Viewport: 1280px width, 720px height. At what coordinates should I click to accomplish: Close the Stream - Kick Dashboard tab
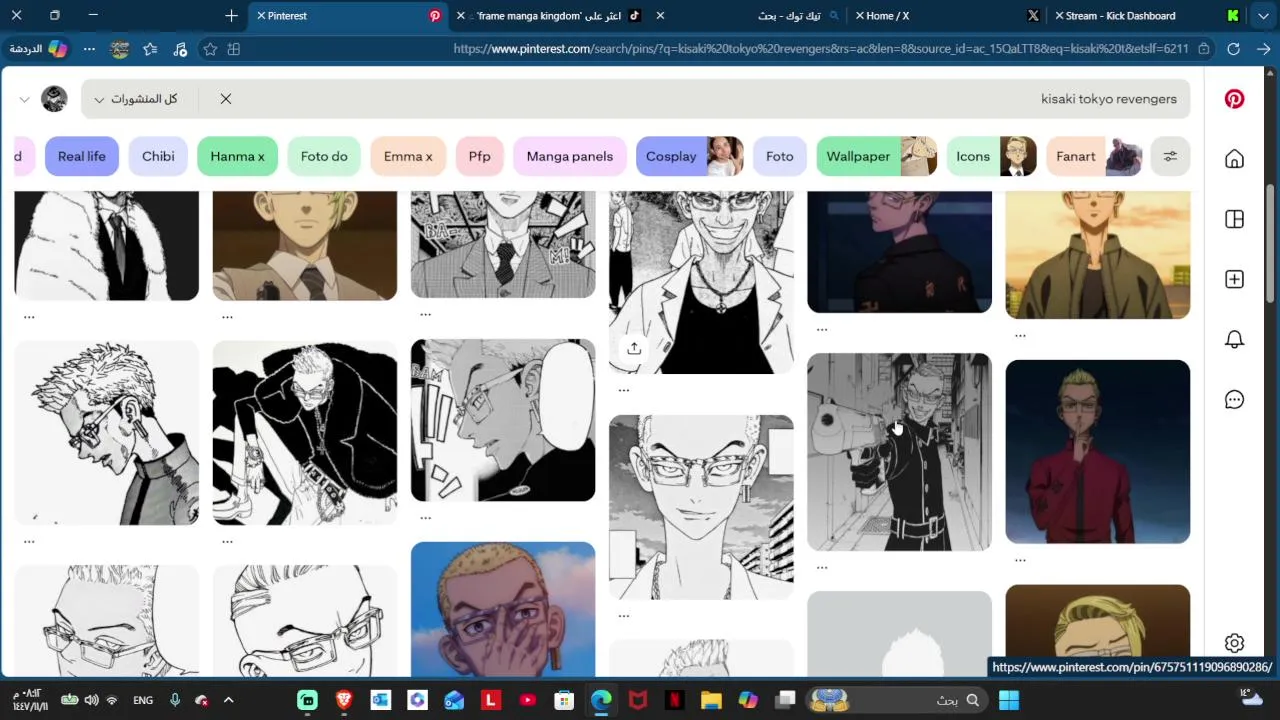click(1061, 15)
